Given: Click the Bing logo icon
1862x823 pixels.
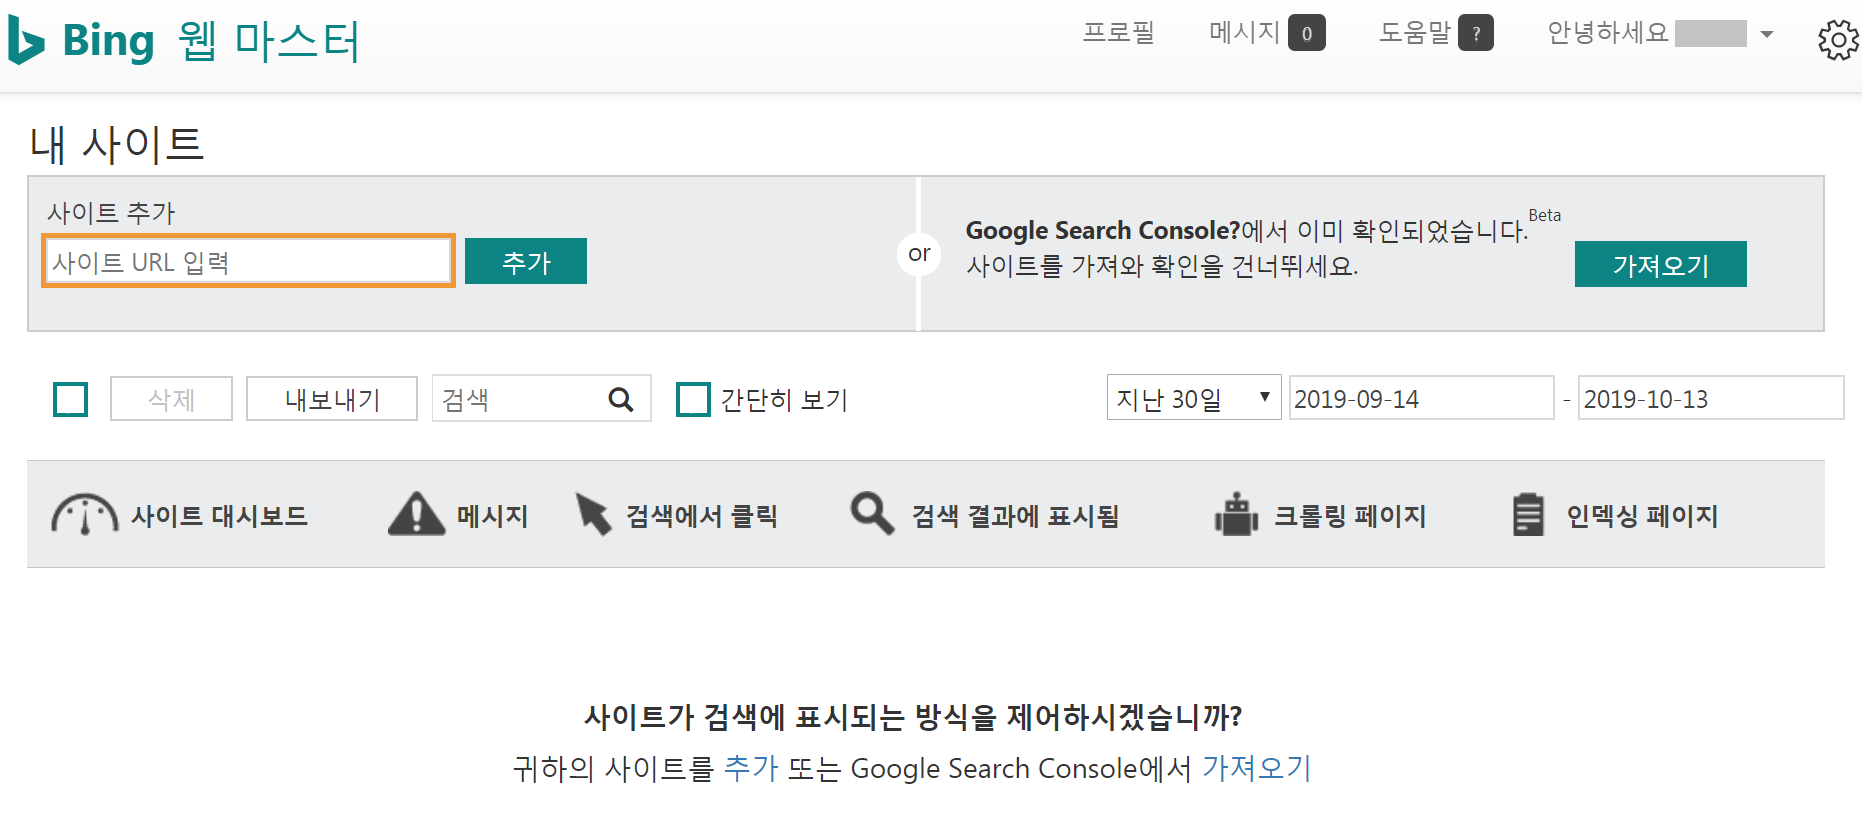Looking at the screenshot, I should [x=27, y=41].
